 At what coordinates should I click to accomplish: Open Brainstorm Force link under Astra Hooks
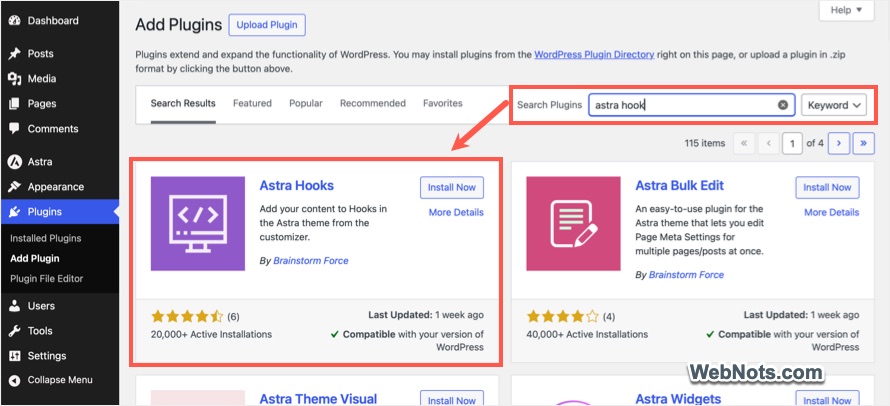(311, 261)
